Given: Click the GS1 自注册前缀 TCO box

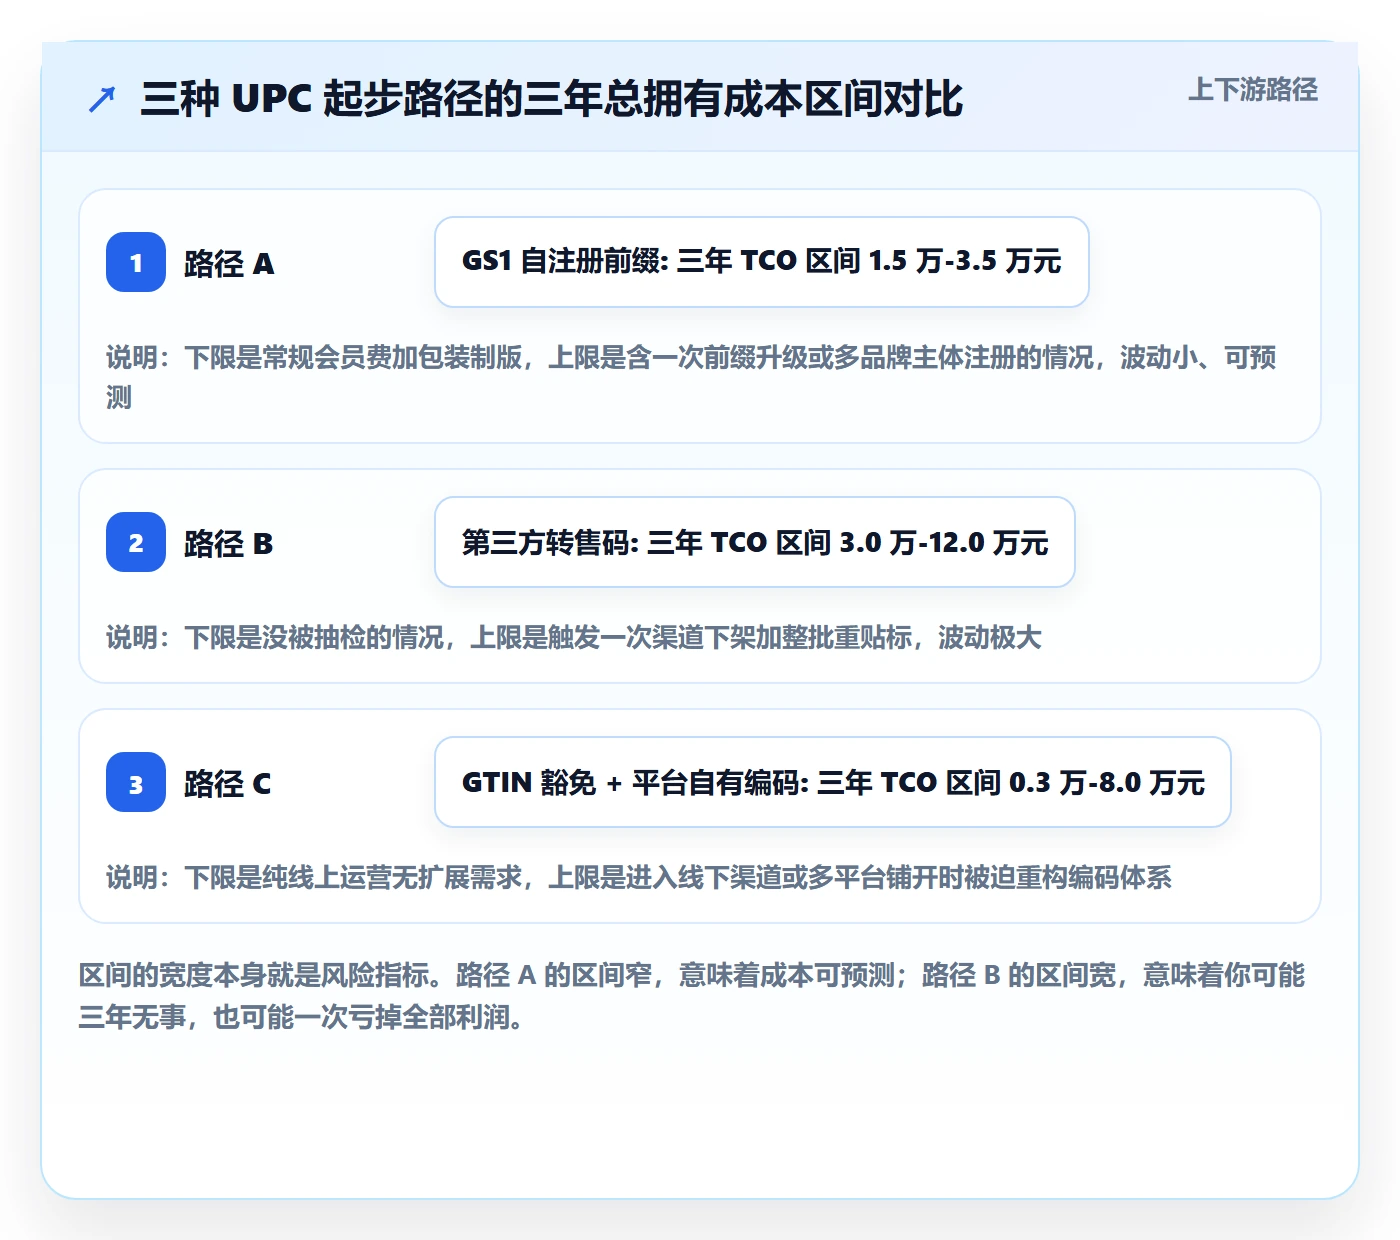Looking at the screenshot, I should [762, 262].
